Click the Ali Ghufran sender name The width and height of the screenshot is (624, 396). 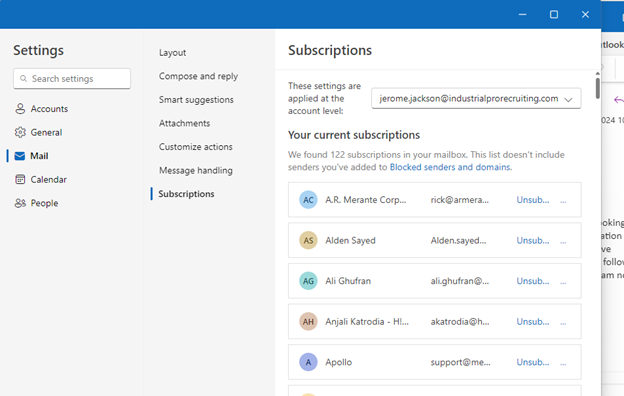click(348, 281)
